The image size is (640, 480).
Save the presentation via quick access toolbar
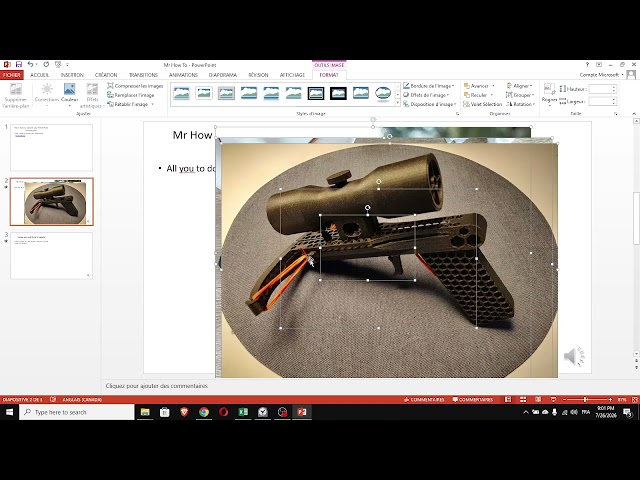[19, 64]
